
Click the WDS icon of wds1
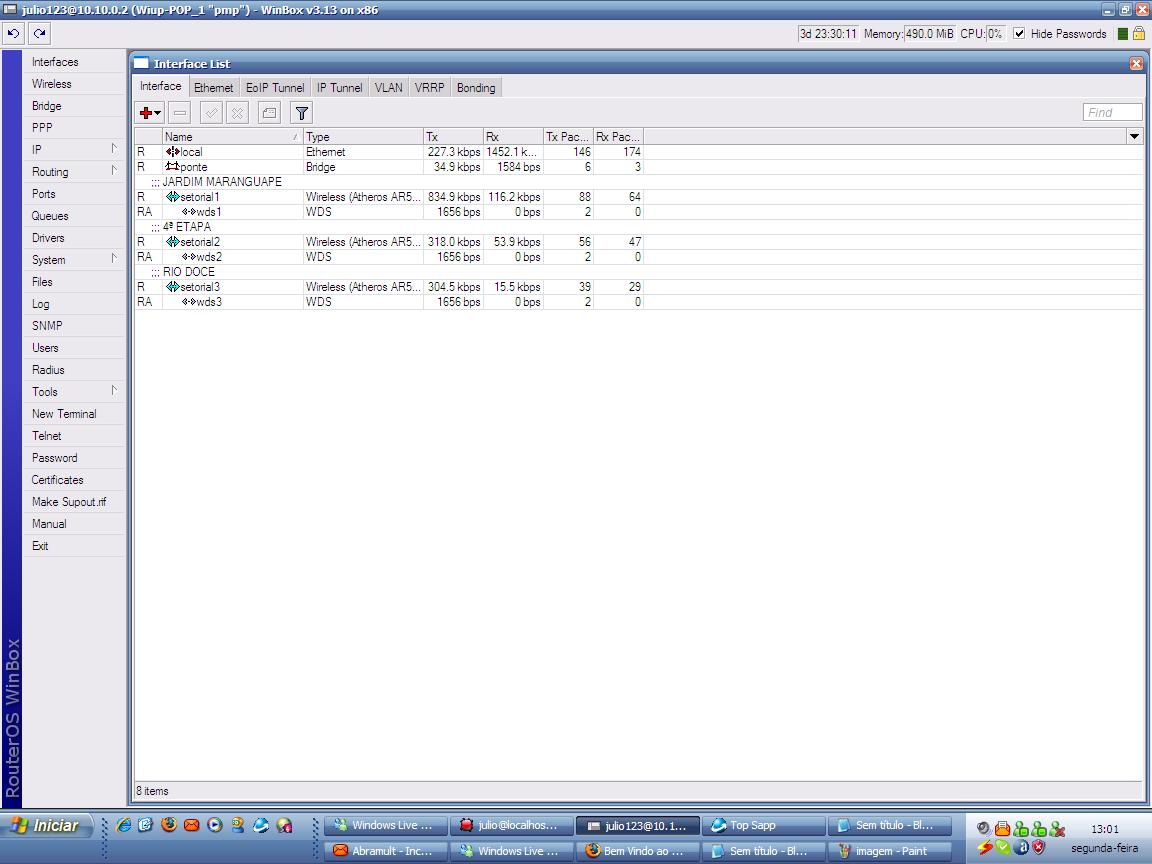[x=189, y=212]
